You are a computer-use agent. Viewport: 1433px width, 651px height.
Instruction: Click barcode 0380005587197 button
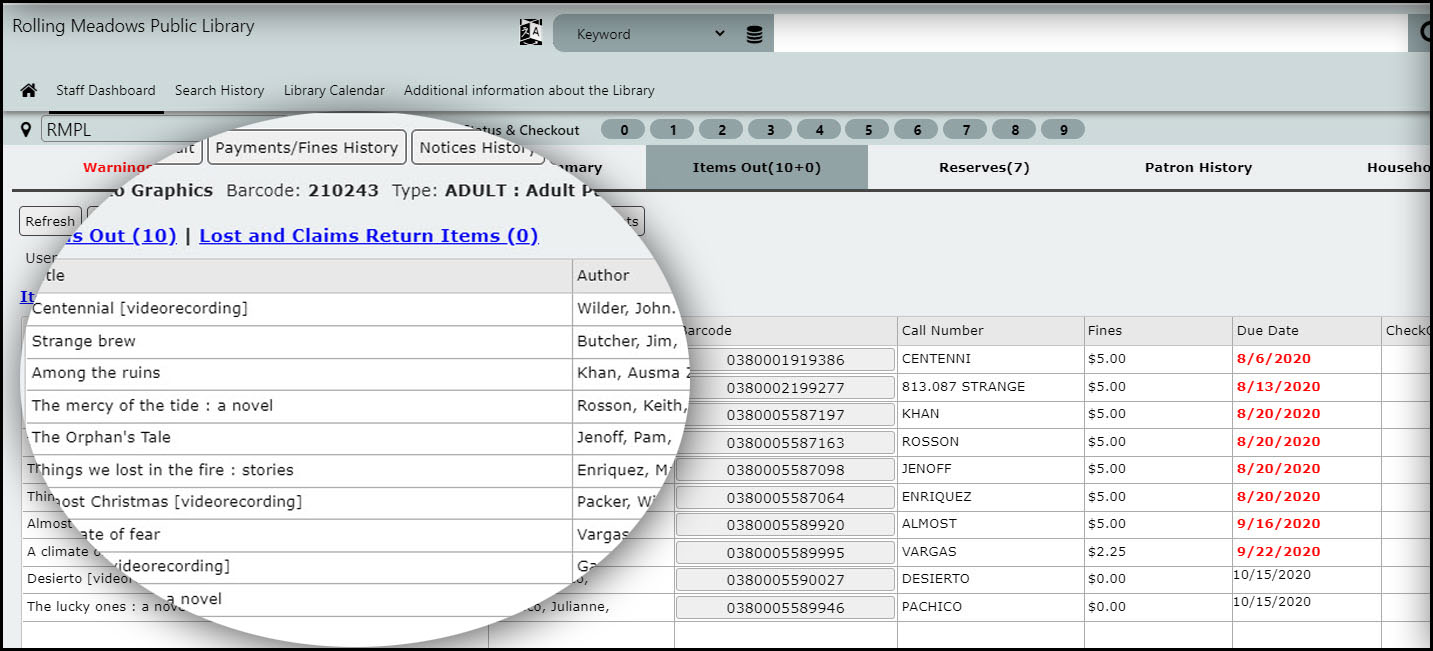[x=785, y=415]
